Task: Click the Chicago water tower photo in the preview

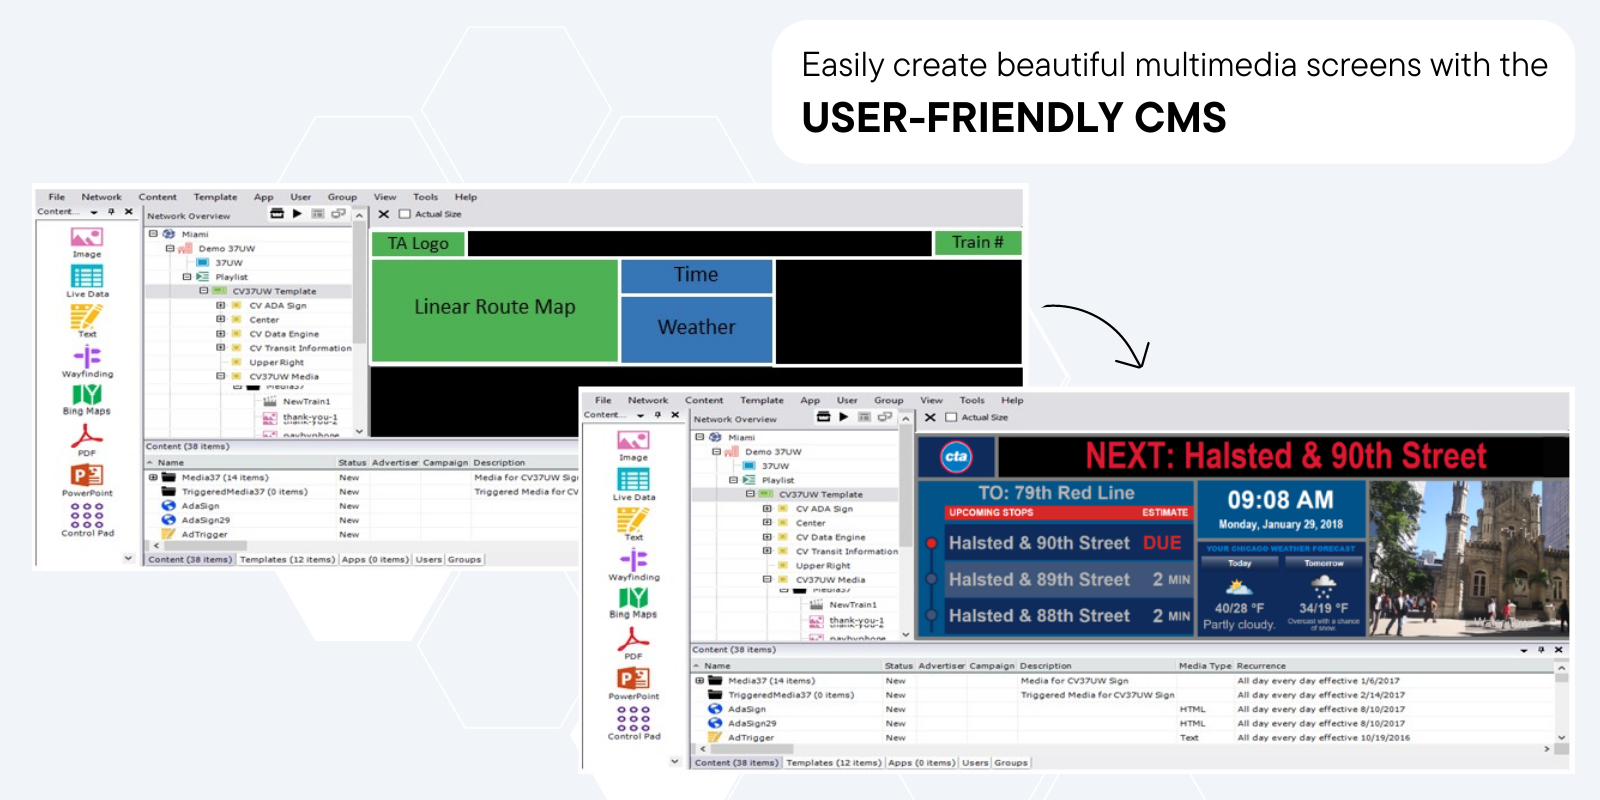Action: pyautogui.click(x=1467, y=558)
